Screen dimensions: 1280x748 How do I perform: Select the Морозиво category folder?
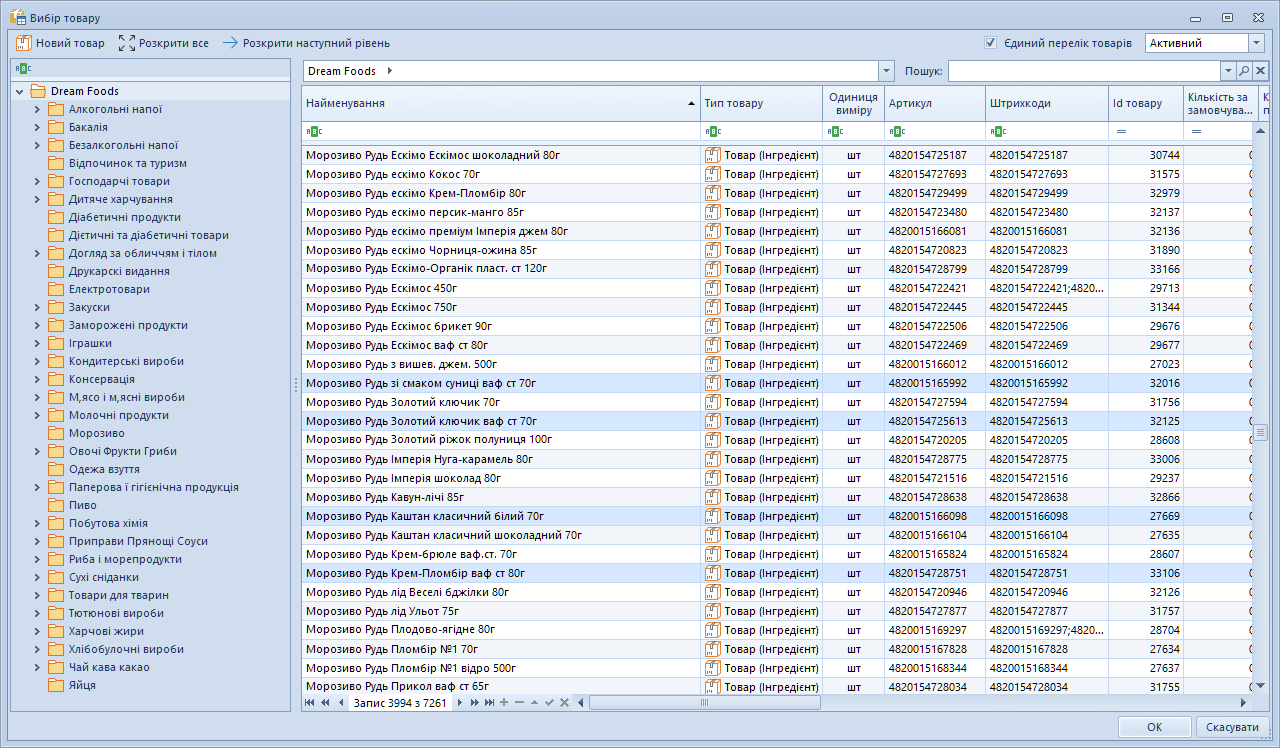(x=96, y=433)
